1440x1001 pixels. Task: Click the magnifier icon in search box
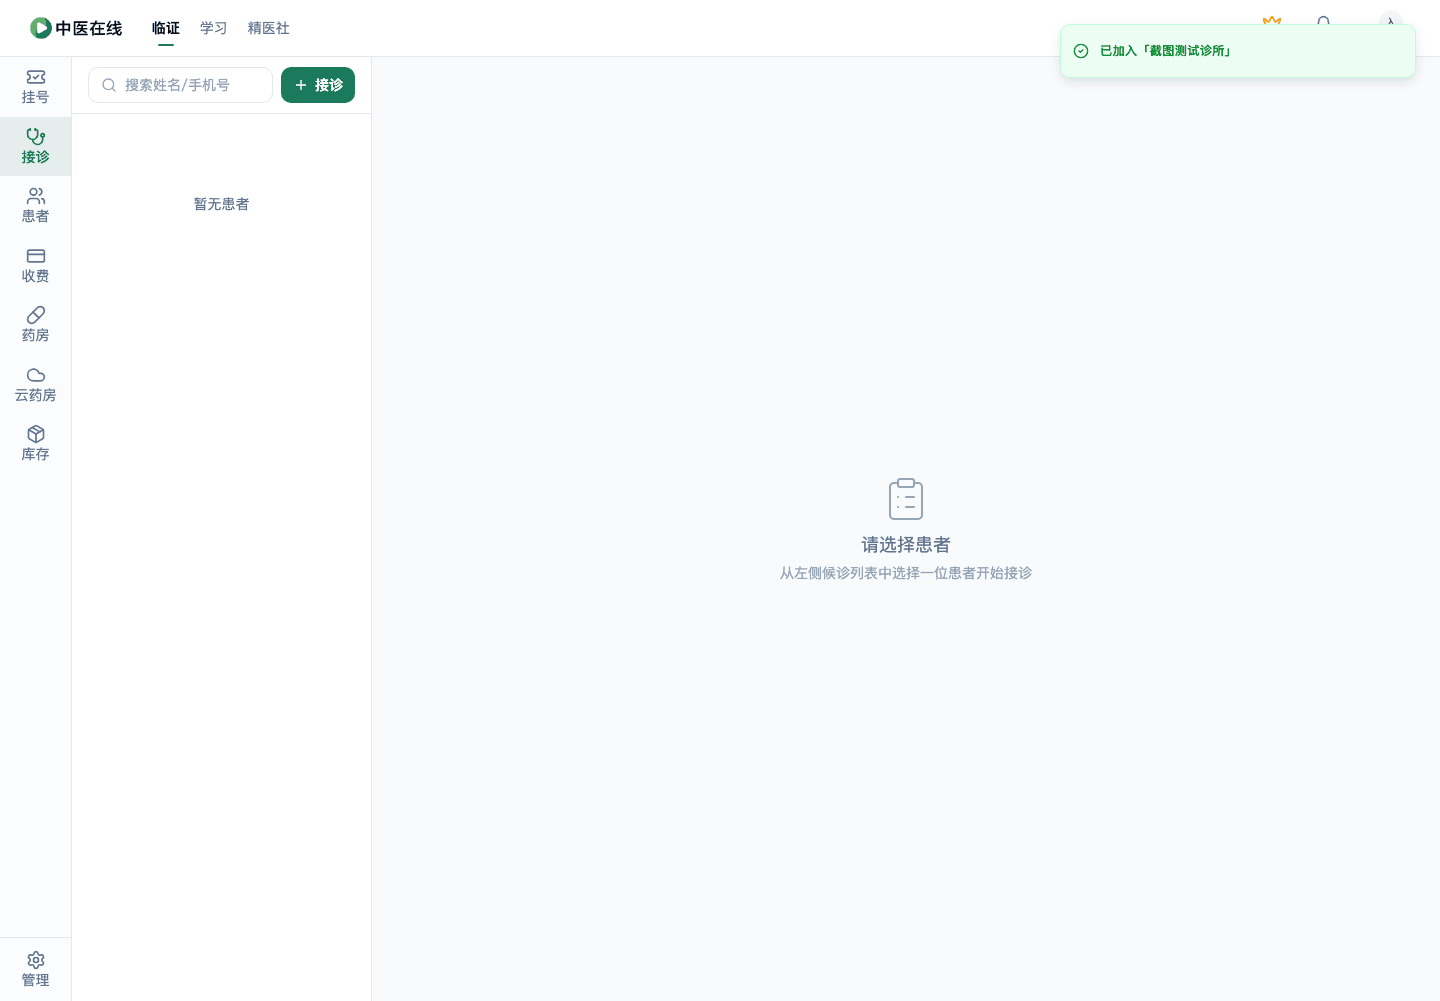109,85
